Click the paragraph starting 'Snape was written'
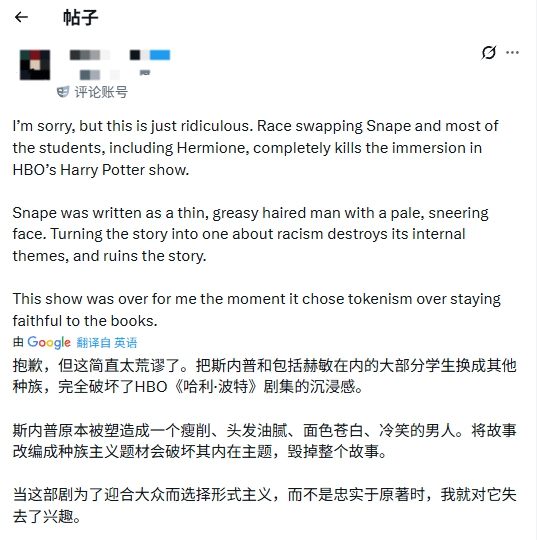Image resolution: width=537 pixels, height=540 pixels. pos(250,235)
